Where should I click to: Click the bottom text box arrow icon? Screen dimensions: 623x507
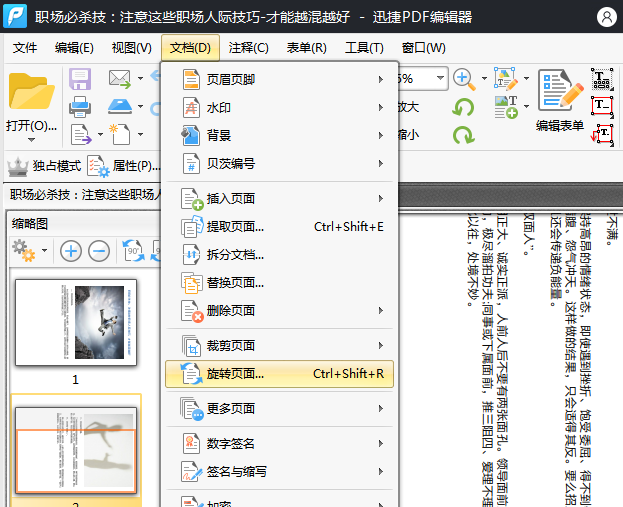pos(602,135)
